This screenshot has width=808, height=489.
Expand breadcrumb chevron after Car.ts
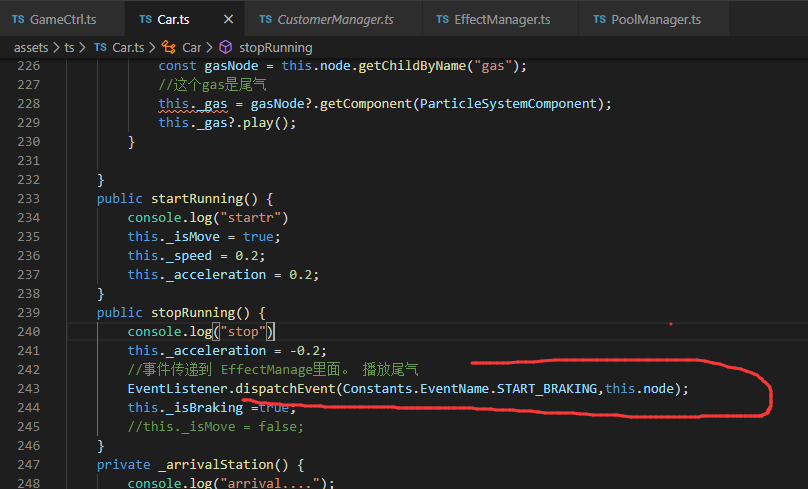[152, 48]
